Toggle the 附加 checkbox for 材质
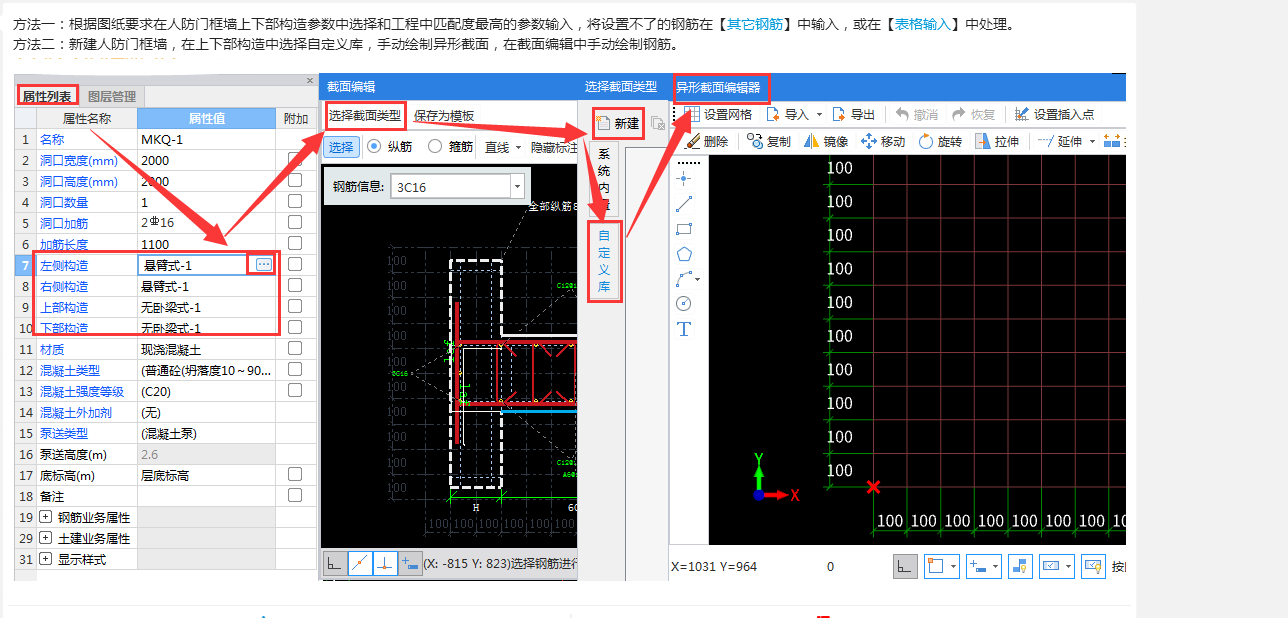 pos(295,349)
